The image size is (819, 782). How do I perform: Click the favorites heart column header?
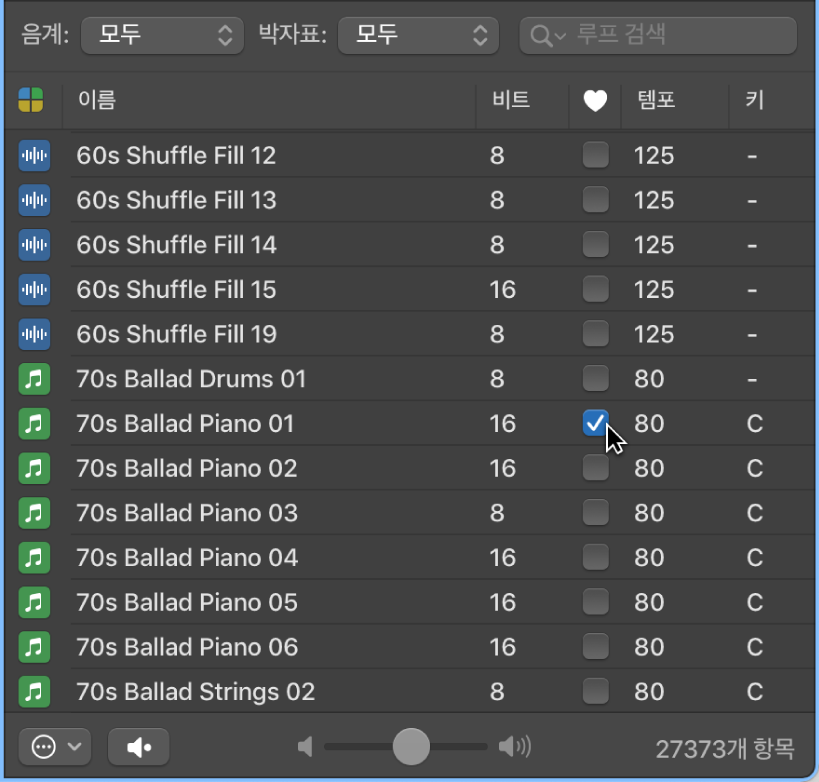pyautogui.click(x=595, y=100)
